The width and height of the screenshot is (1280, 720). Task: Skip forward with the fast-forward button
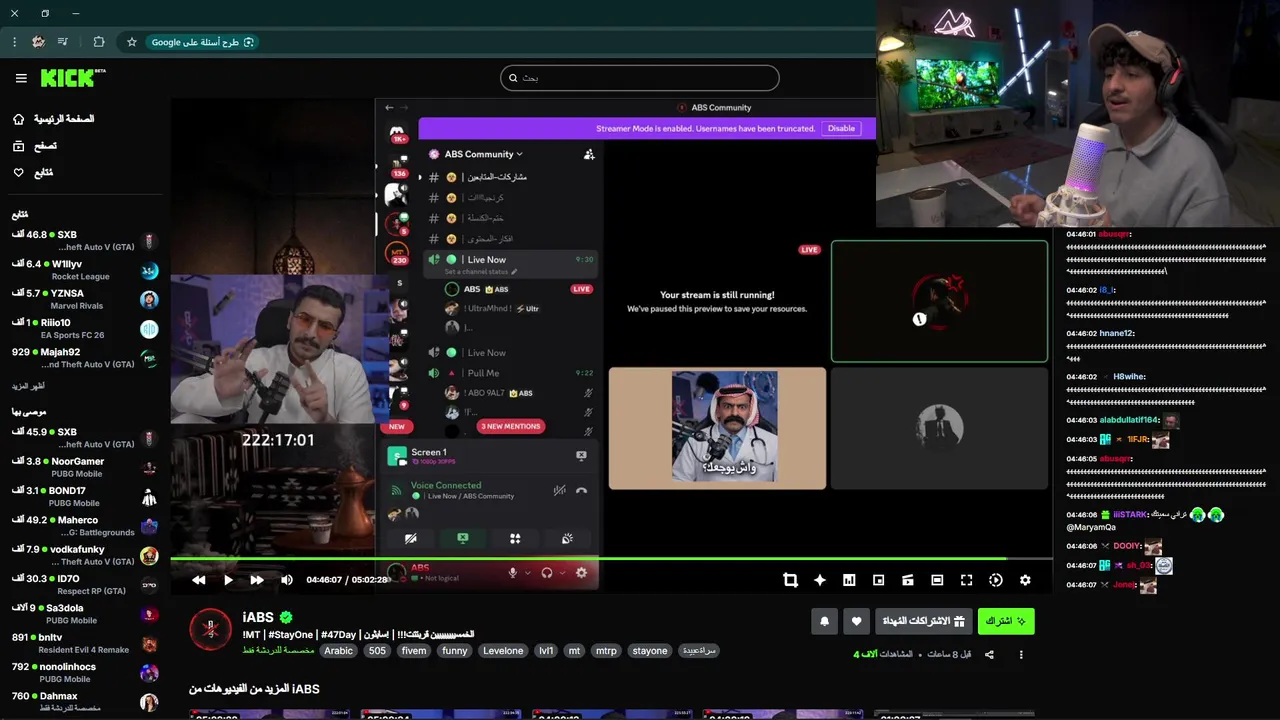257,580
